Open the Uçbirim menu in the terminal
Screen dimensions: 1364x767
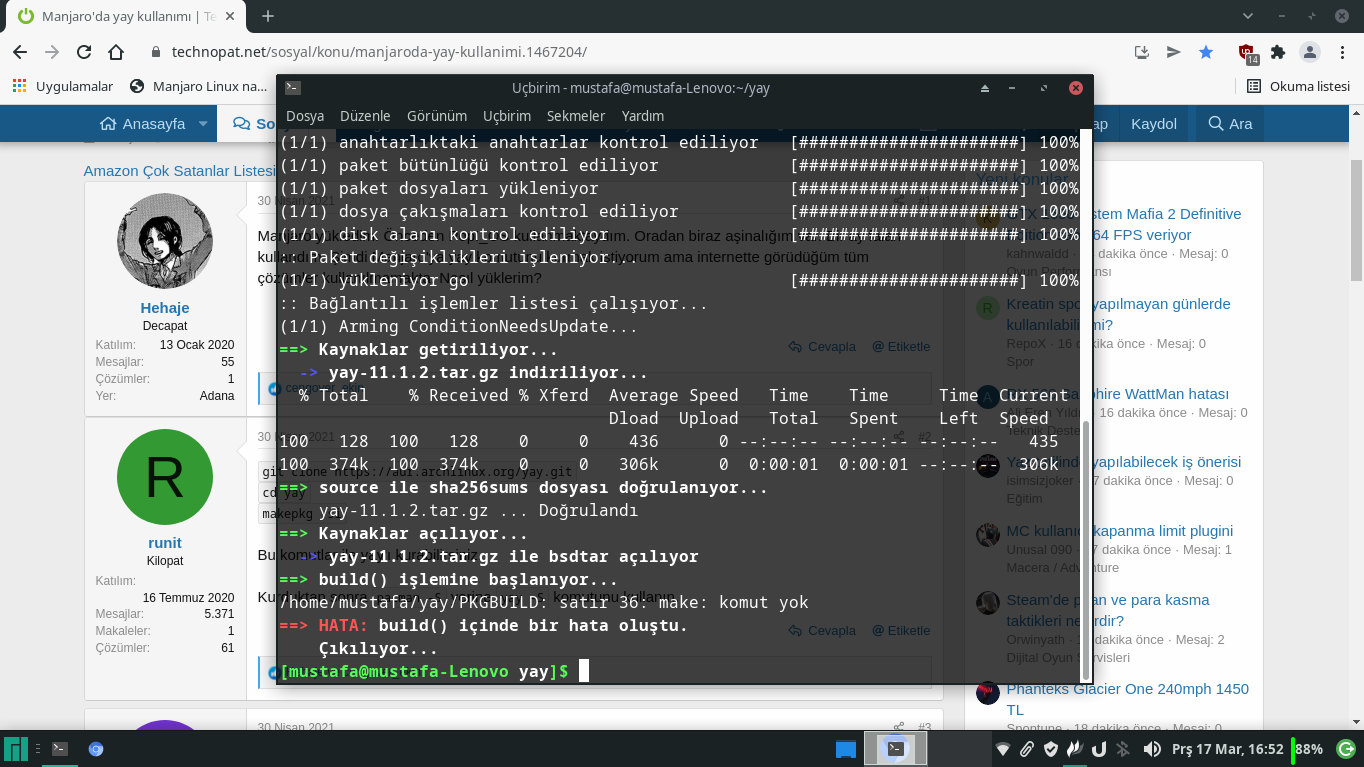507,116
